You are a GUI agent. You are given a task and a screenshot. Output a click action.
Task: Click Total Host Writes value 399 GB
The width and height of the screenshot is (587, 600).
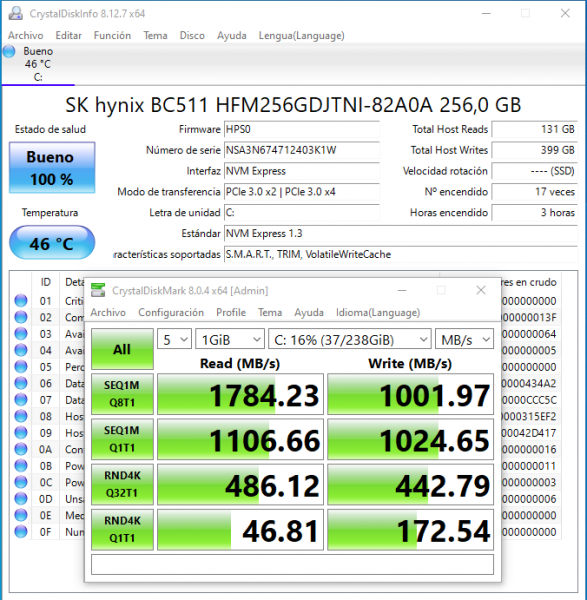(x=534, y=150)
